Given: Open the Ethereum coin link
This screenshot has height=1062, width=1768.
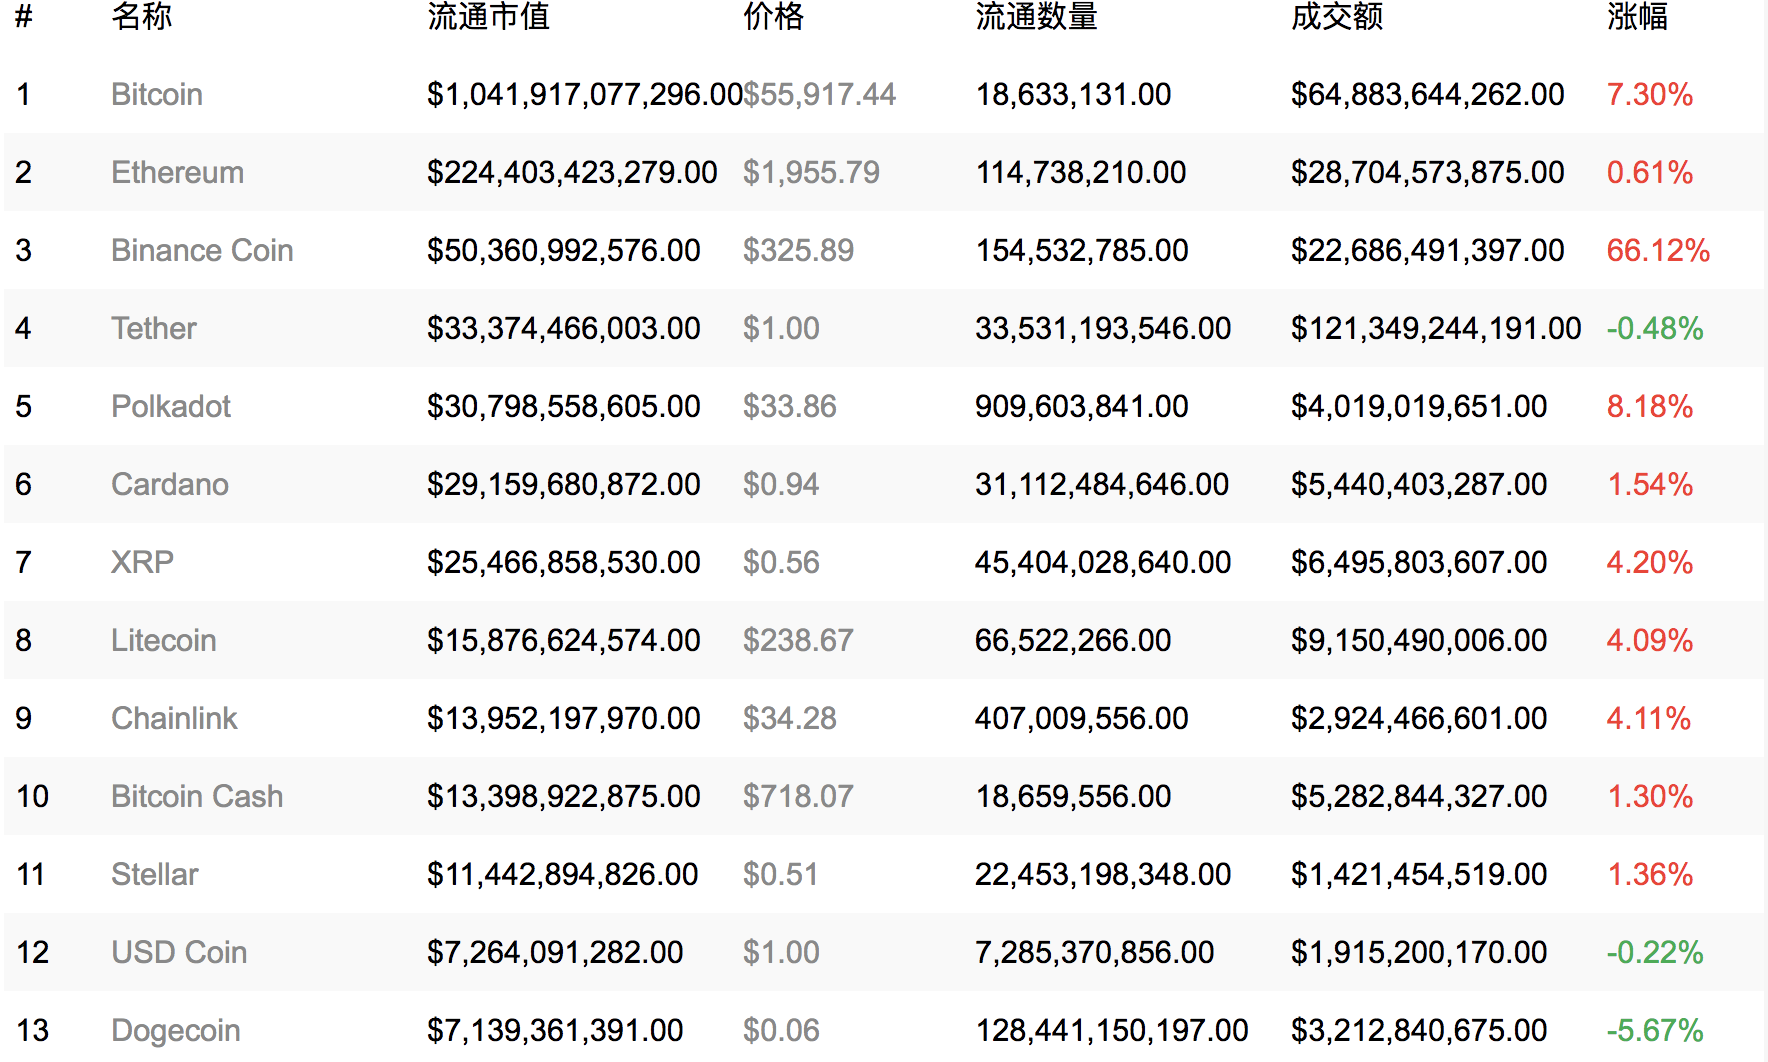Looking at the screenshot, I should pyautogui.click(x=177, y=172).
